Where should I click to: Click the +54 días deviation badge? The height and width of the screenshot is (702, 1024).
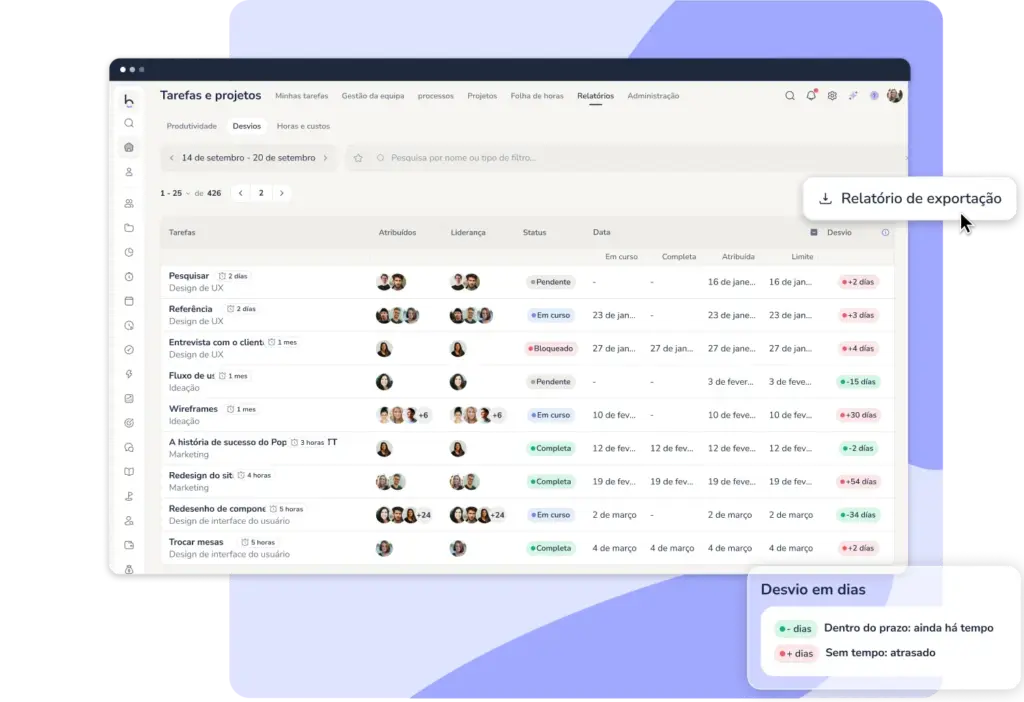click(x=859, y=482)
